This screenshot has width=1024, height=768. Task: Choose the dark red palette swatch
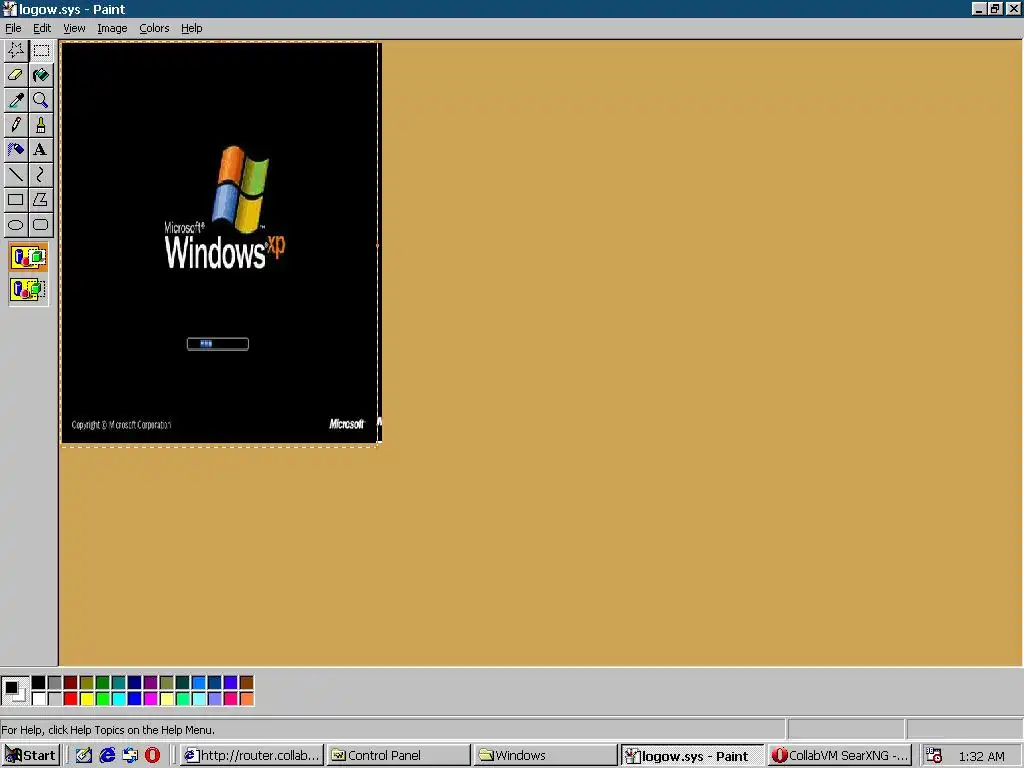tap(71, 683)
